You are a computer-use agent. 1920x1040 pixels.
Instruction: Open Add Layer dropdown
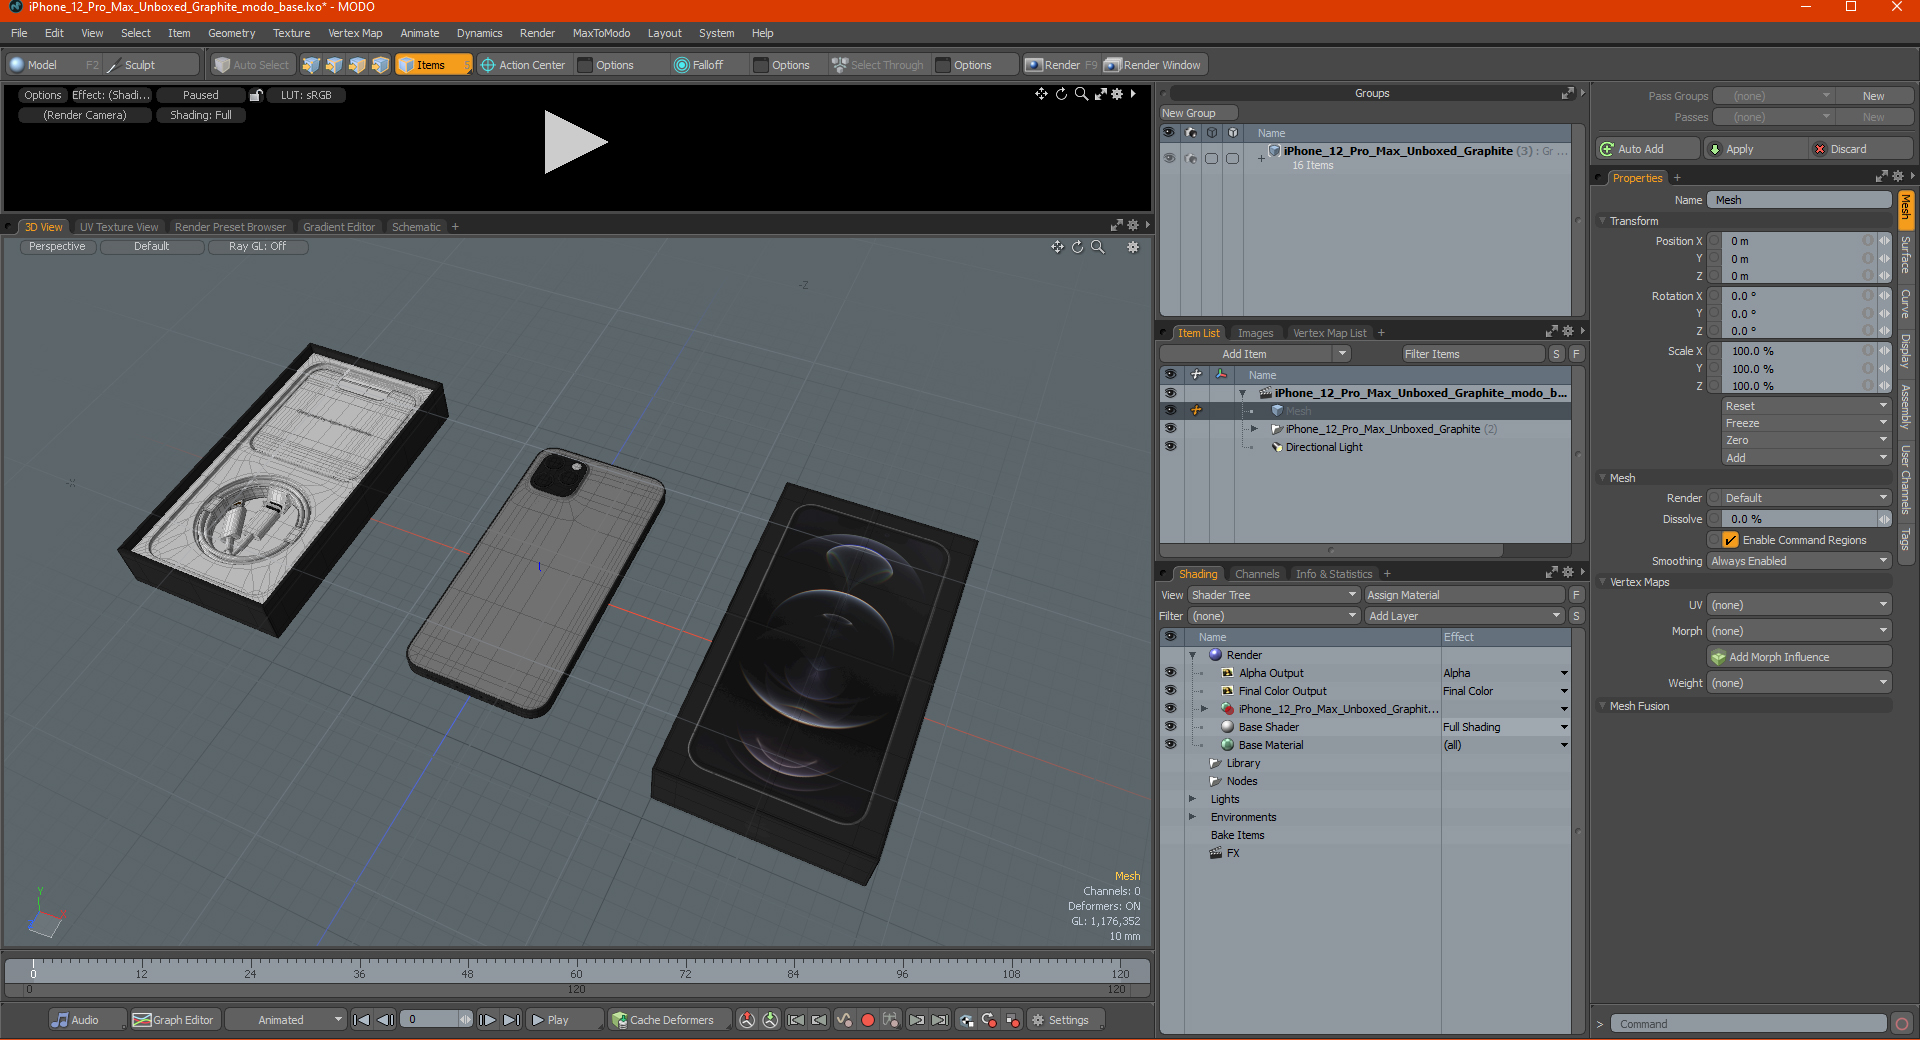1465,616
